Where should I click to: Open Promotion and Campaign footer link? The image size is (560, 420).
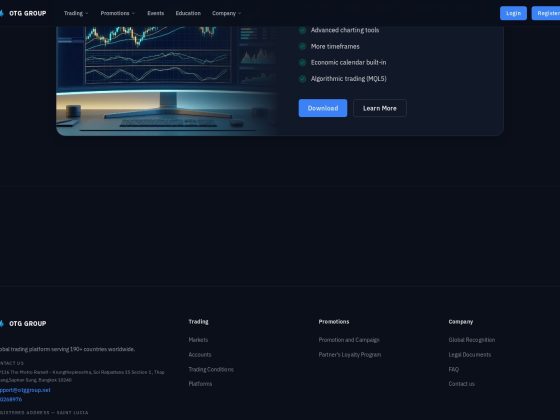(349, 340)
